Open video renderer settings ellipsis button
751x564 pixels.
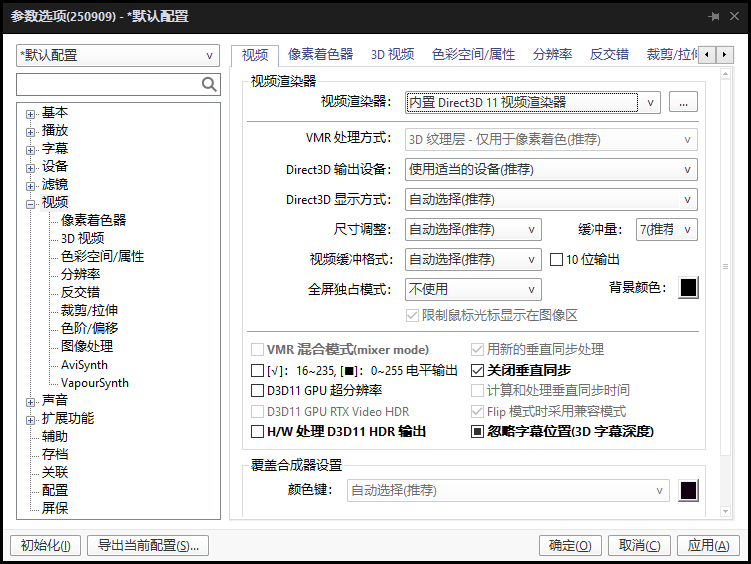[683, 102]
